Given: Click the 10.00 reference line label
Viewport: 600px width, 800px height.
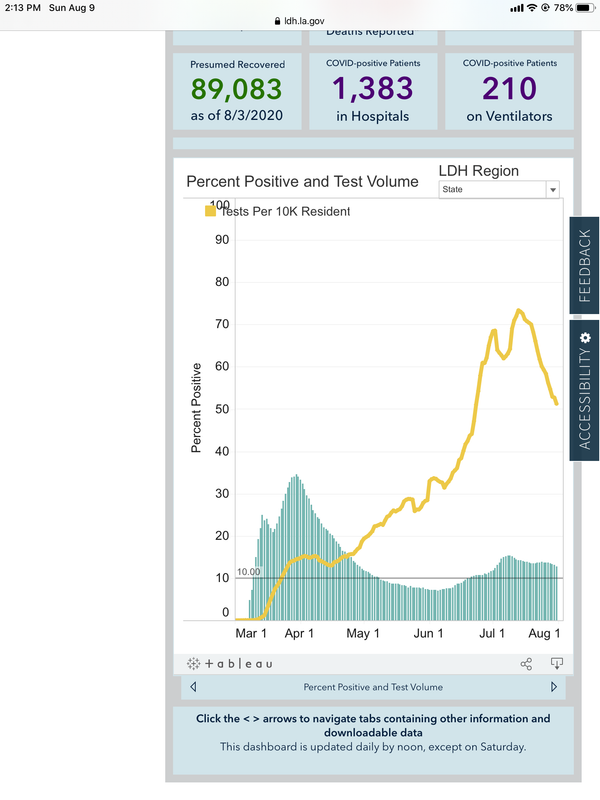Looking at the screenshot, I should point(248,572).
